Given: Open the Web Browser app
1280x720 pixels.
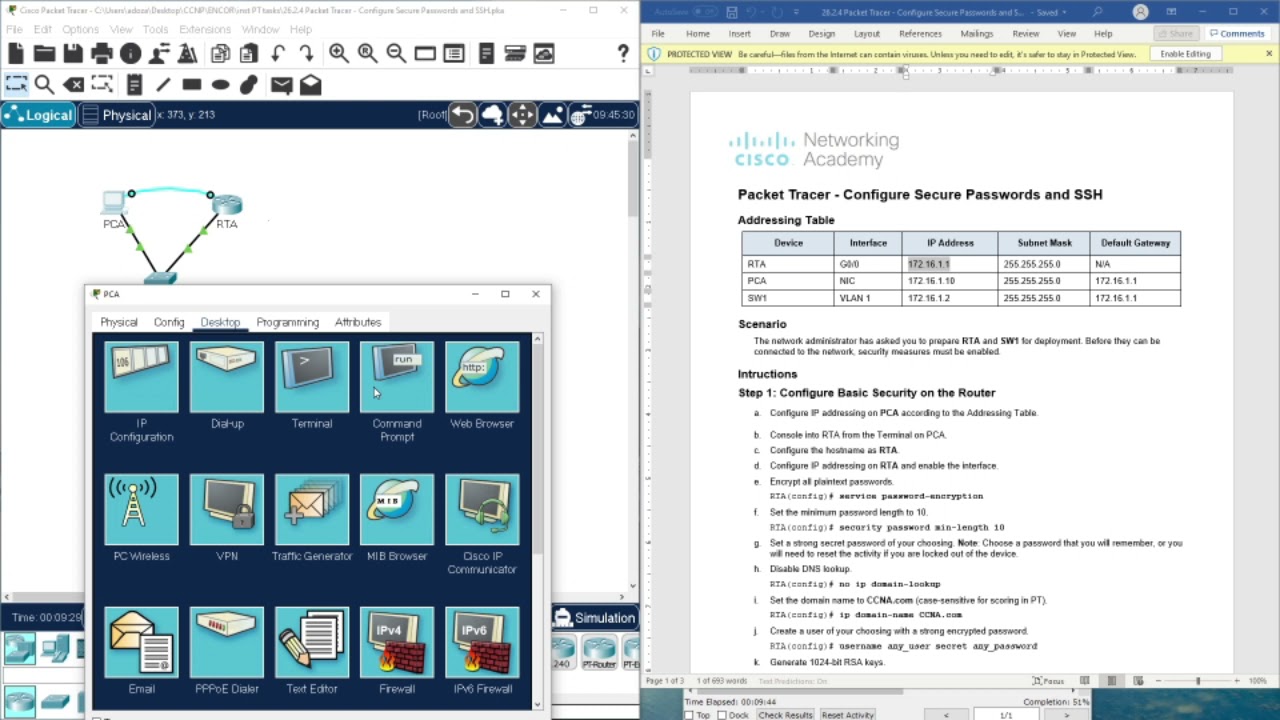Looking at the screenshot, I should (x=482, y=377).
